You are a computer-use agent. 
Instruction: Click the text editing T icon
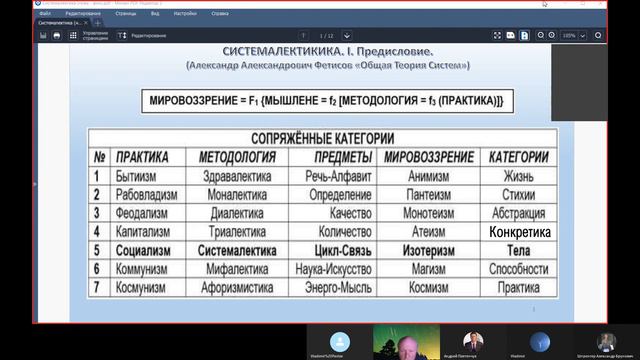pos(122,36)
